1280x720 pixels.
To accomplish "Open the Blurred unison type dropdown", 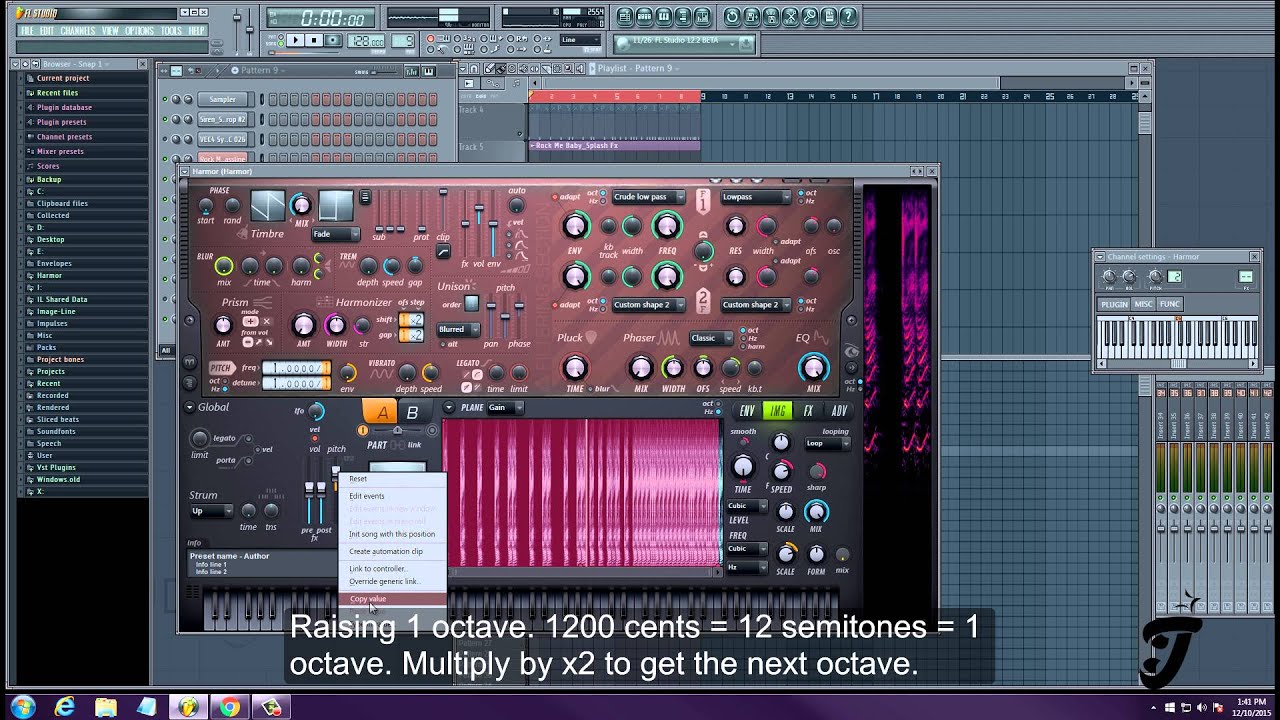I will pos(458,329).
